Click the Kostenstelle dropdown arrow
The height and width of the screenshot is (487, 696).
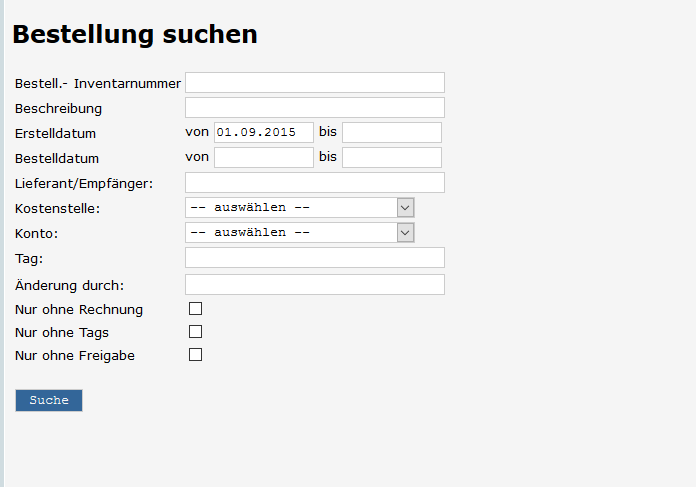pos(405,207)
